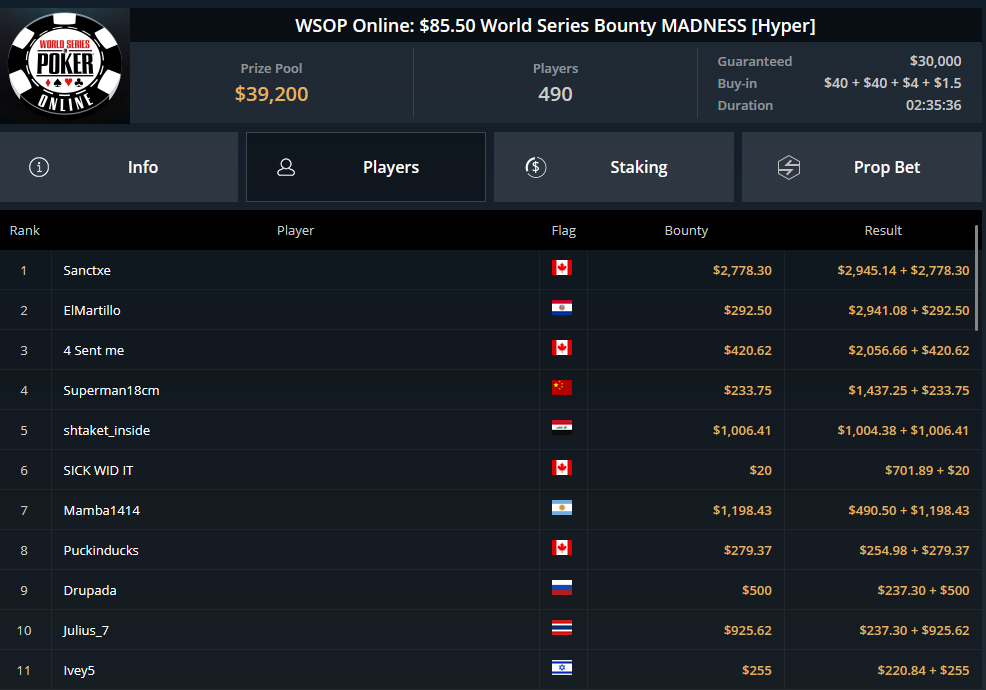Click the Result column header
The height and width of the screenshot is (690, 986).
[883, 231]
